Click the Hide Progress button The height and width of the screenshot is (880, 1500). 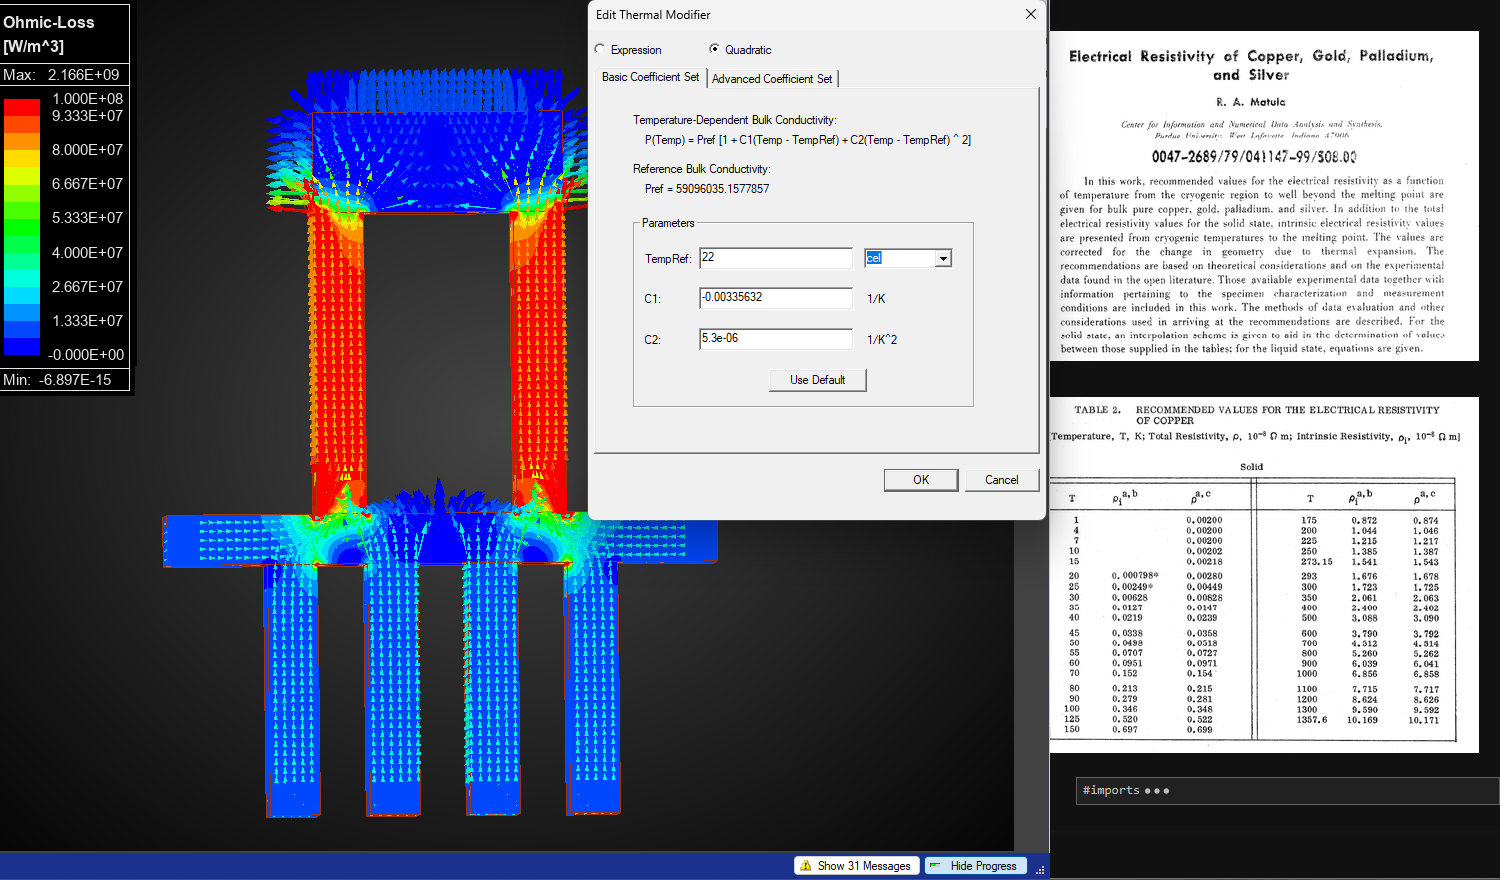click(x=974, y=866)
